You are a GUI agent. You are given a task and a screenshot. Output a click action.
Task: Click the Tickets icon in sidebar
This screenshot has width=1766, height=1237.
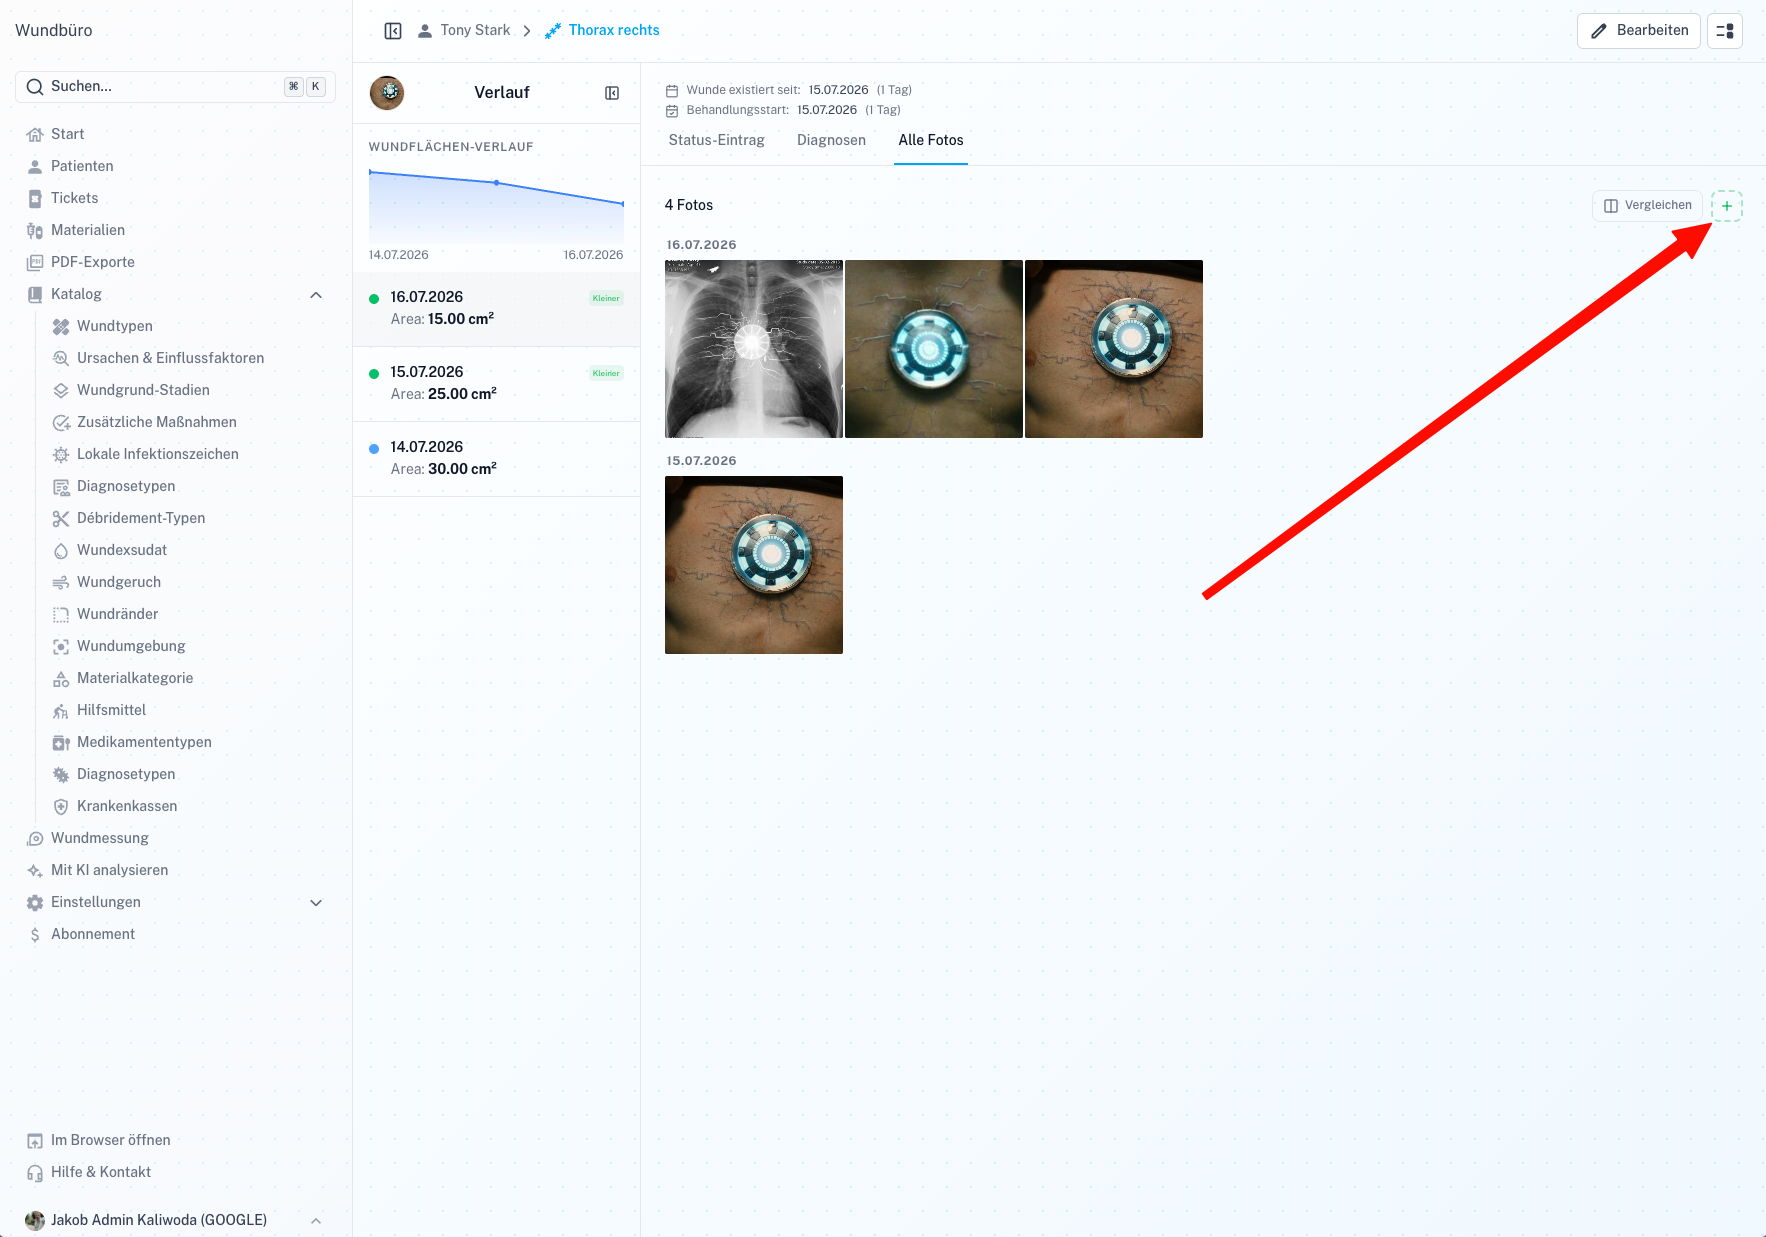coord(35,198)
